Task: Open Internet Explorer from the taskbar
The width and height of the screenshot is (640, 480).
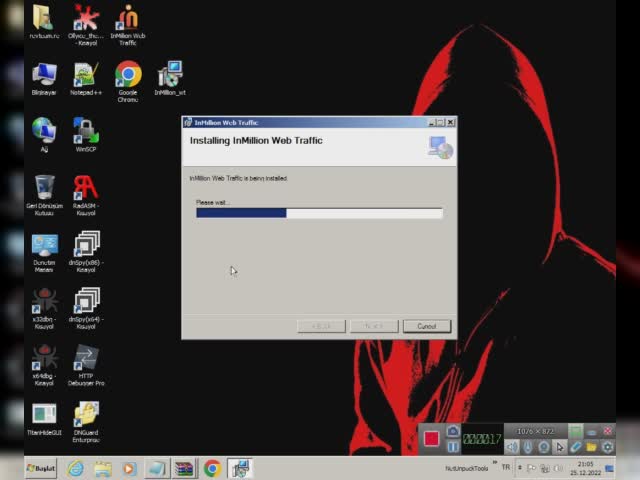Action: pos(76,469)
